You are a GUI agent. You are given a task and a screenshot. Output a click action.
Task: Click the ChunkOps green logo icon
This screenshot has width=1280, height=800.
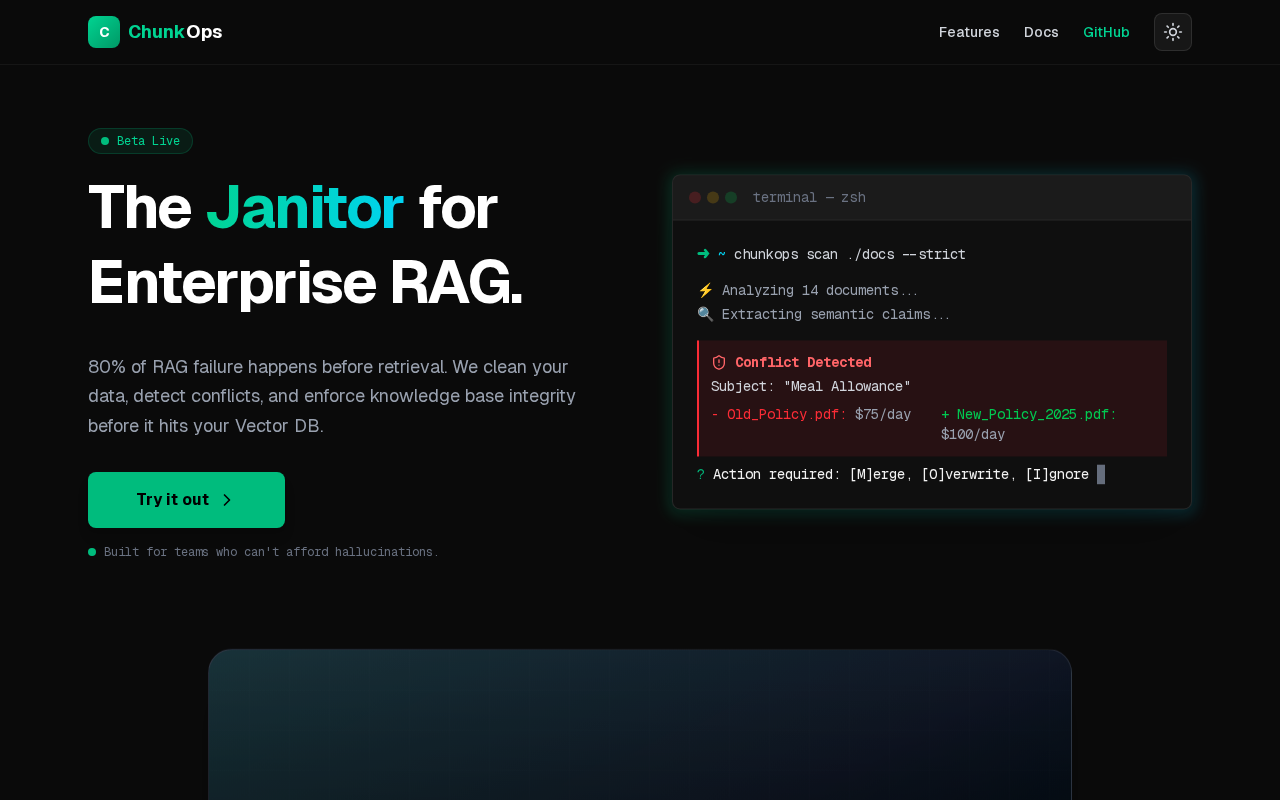[x=104, y=32]
